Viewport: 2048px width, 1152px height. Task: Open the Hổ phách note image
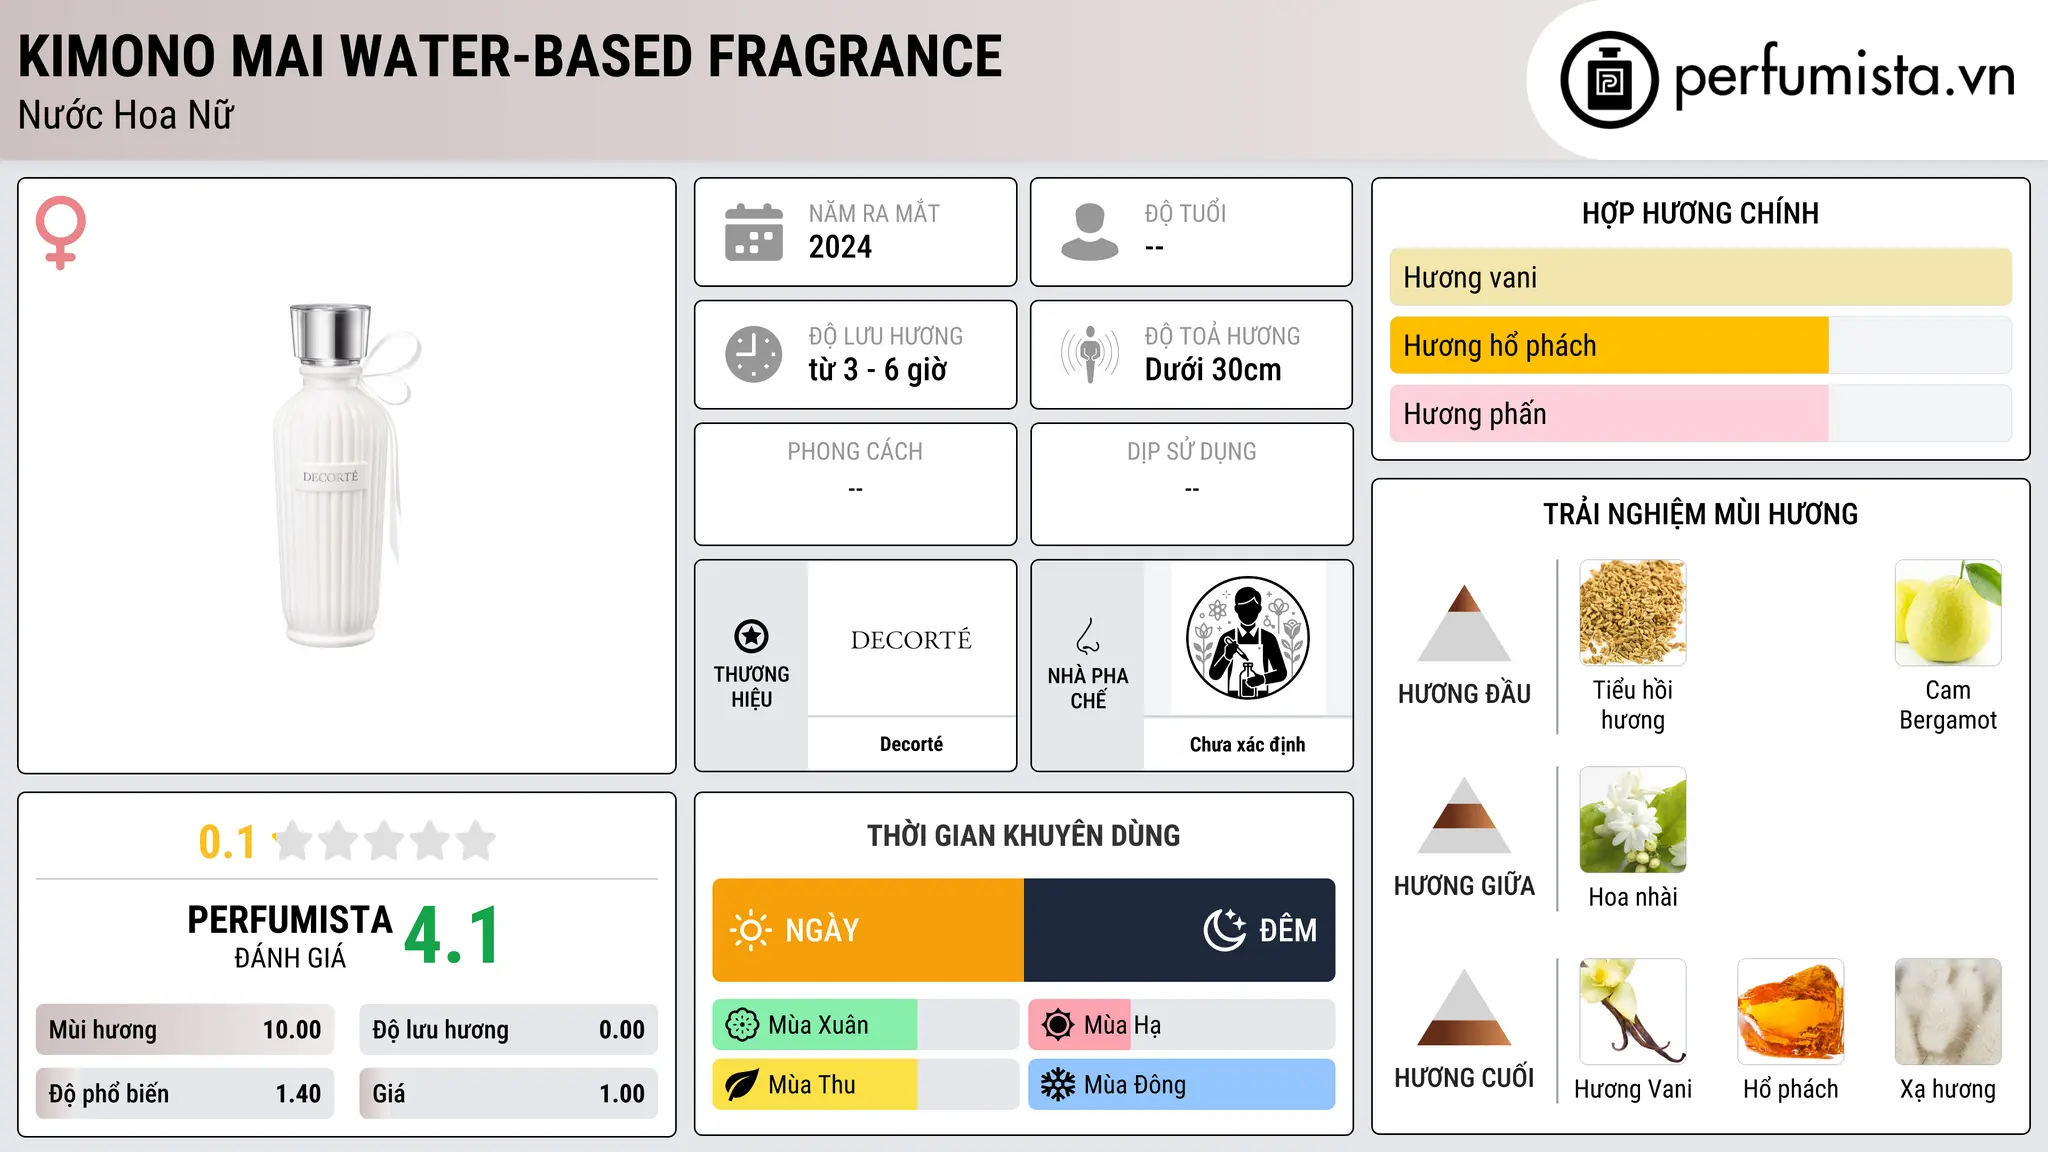1790,1012
